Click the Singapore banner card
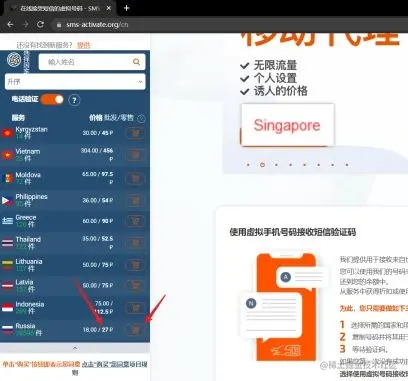 [288, 125]
